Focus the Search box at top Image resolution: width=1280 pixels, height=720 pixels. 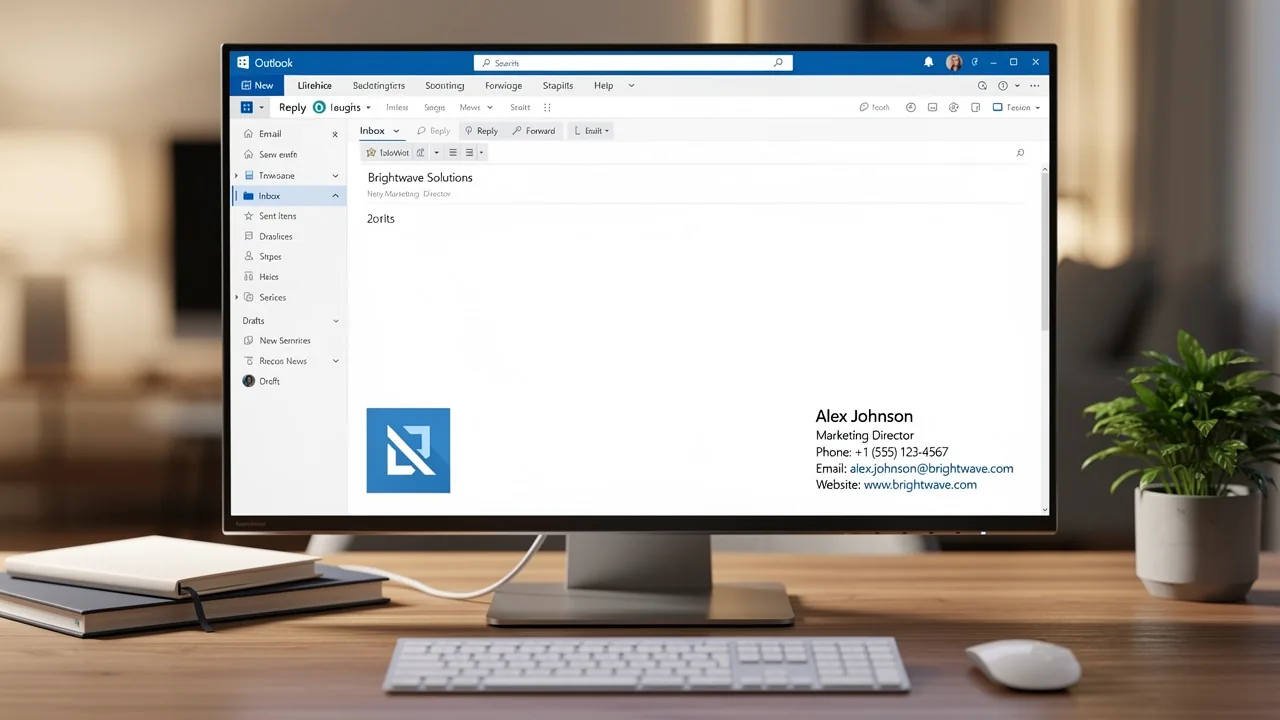point(633,62)
